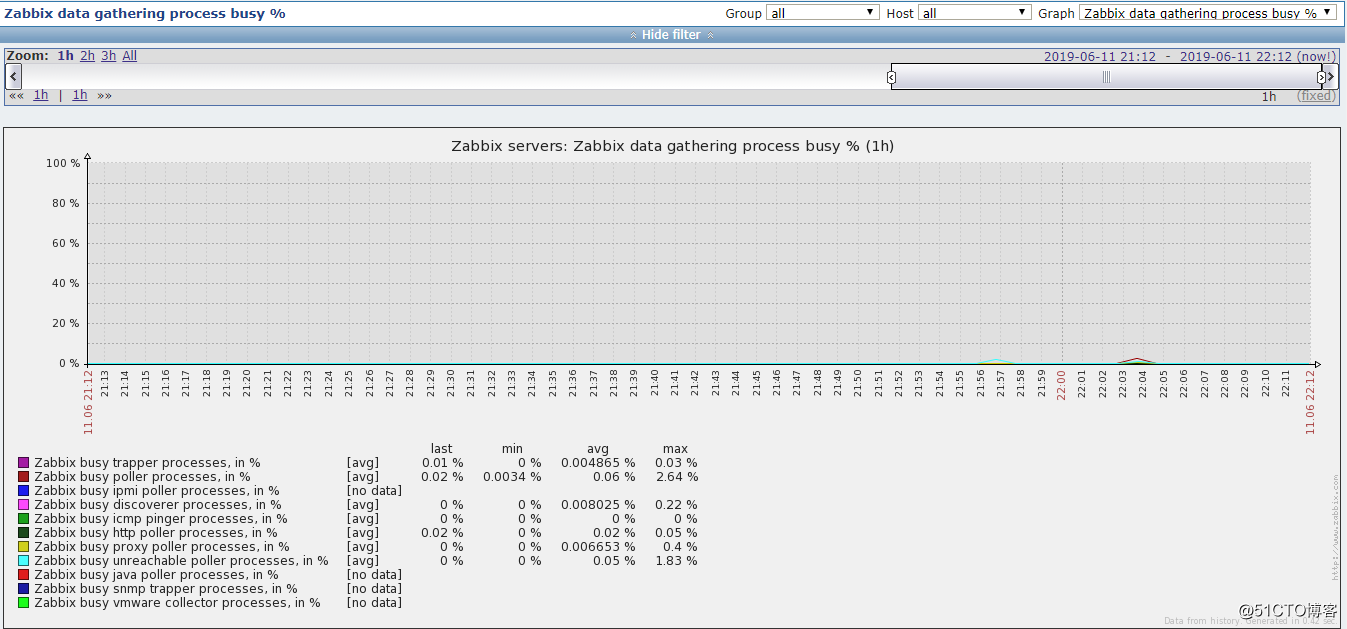The width and height of the screenshot is (1347, 629).
Task: Set zoom to 3h
Action: tap(108, 56)
